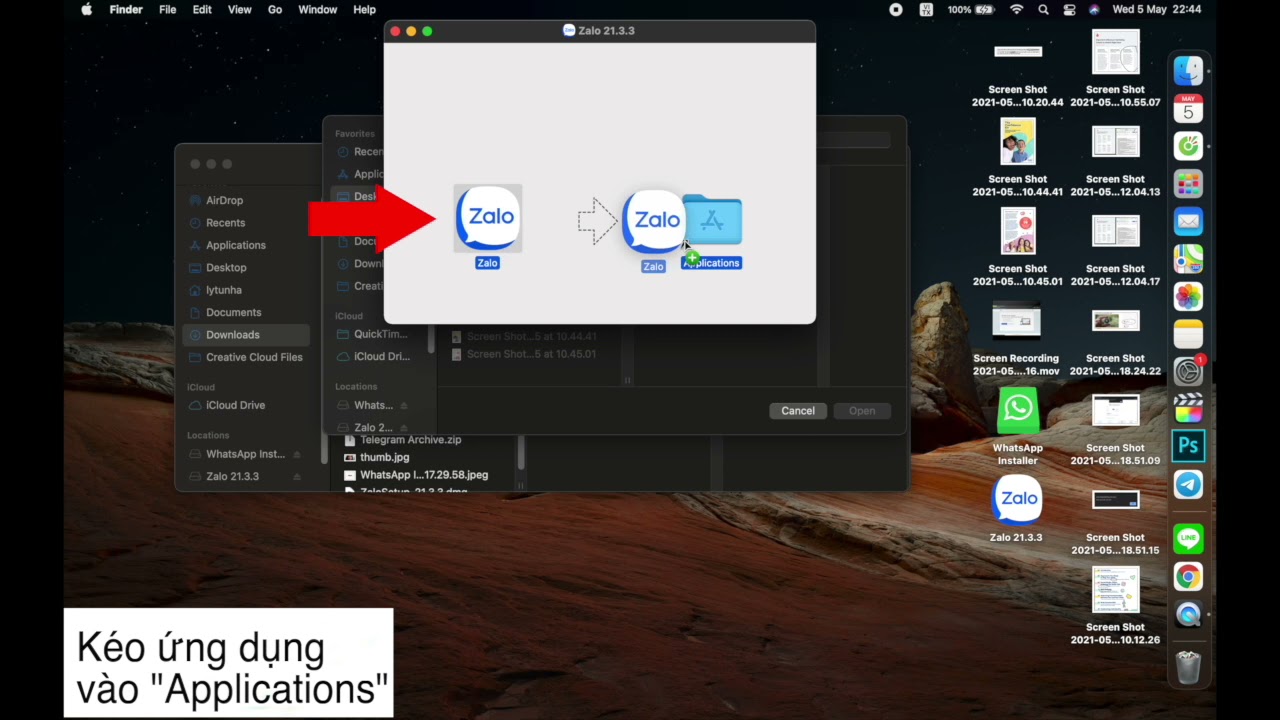Select AirDrop in Finder sidebar

[224, 200]
